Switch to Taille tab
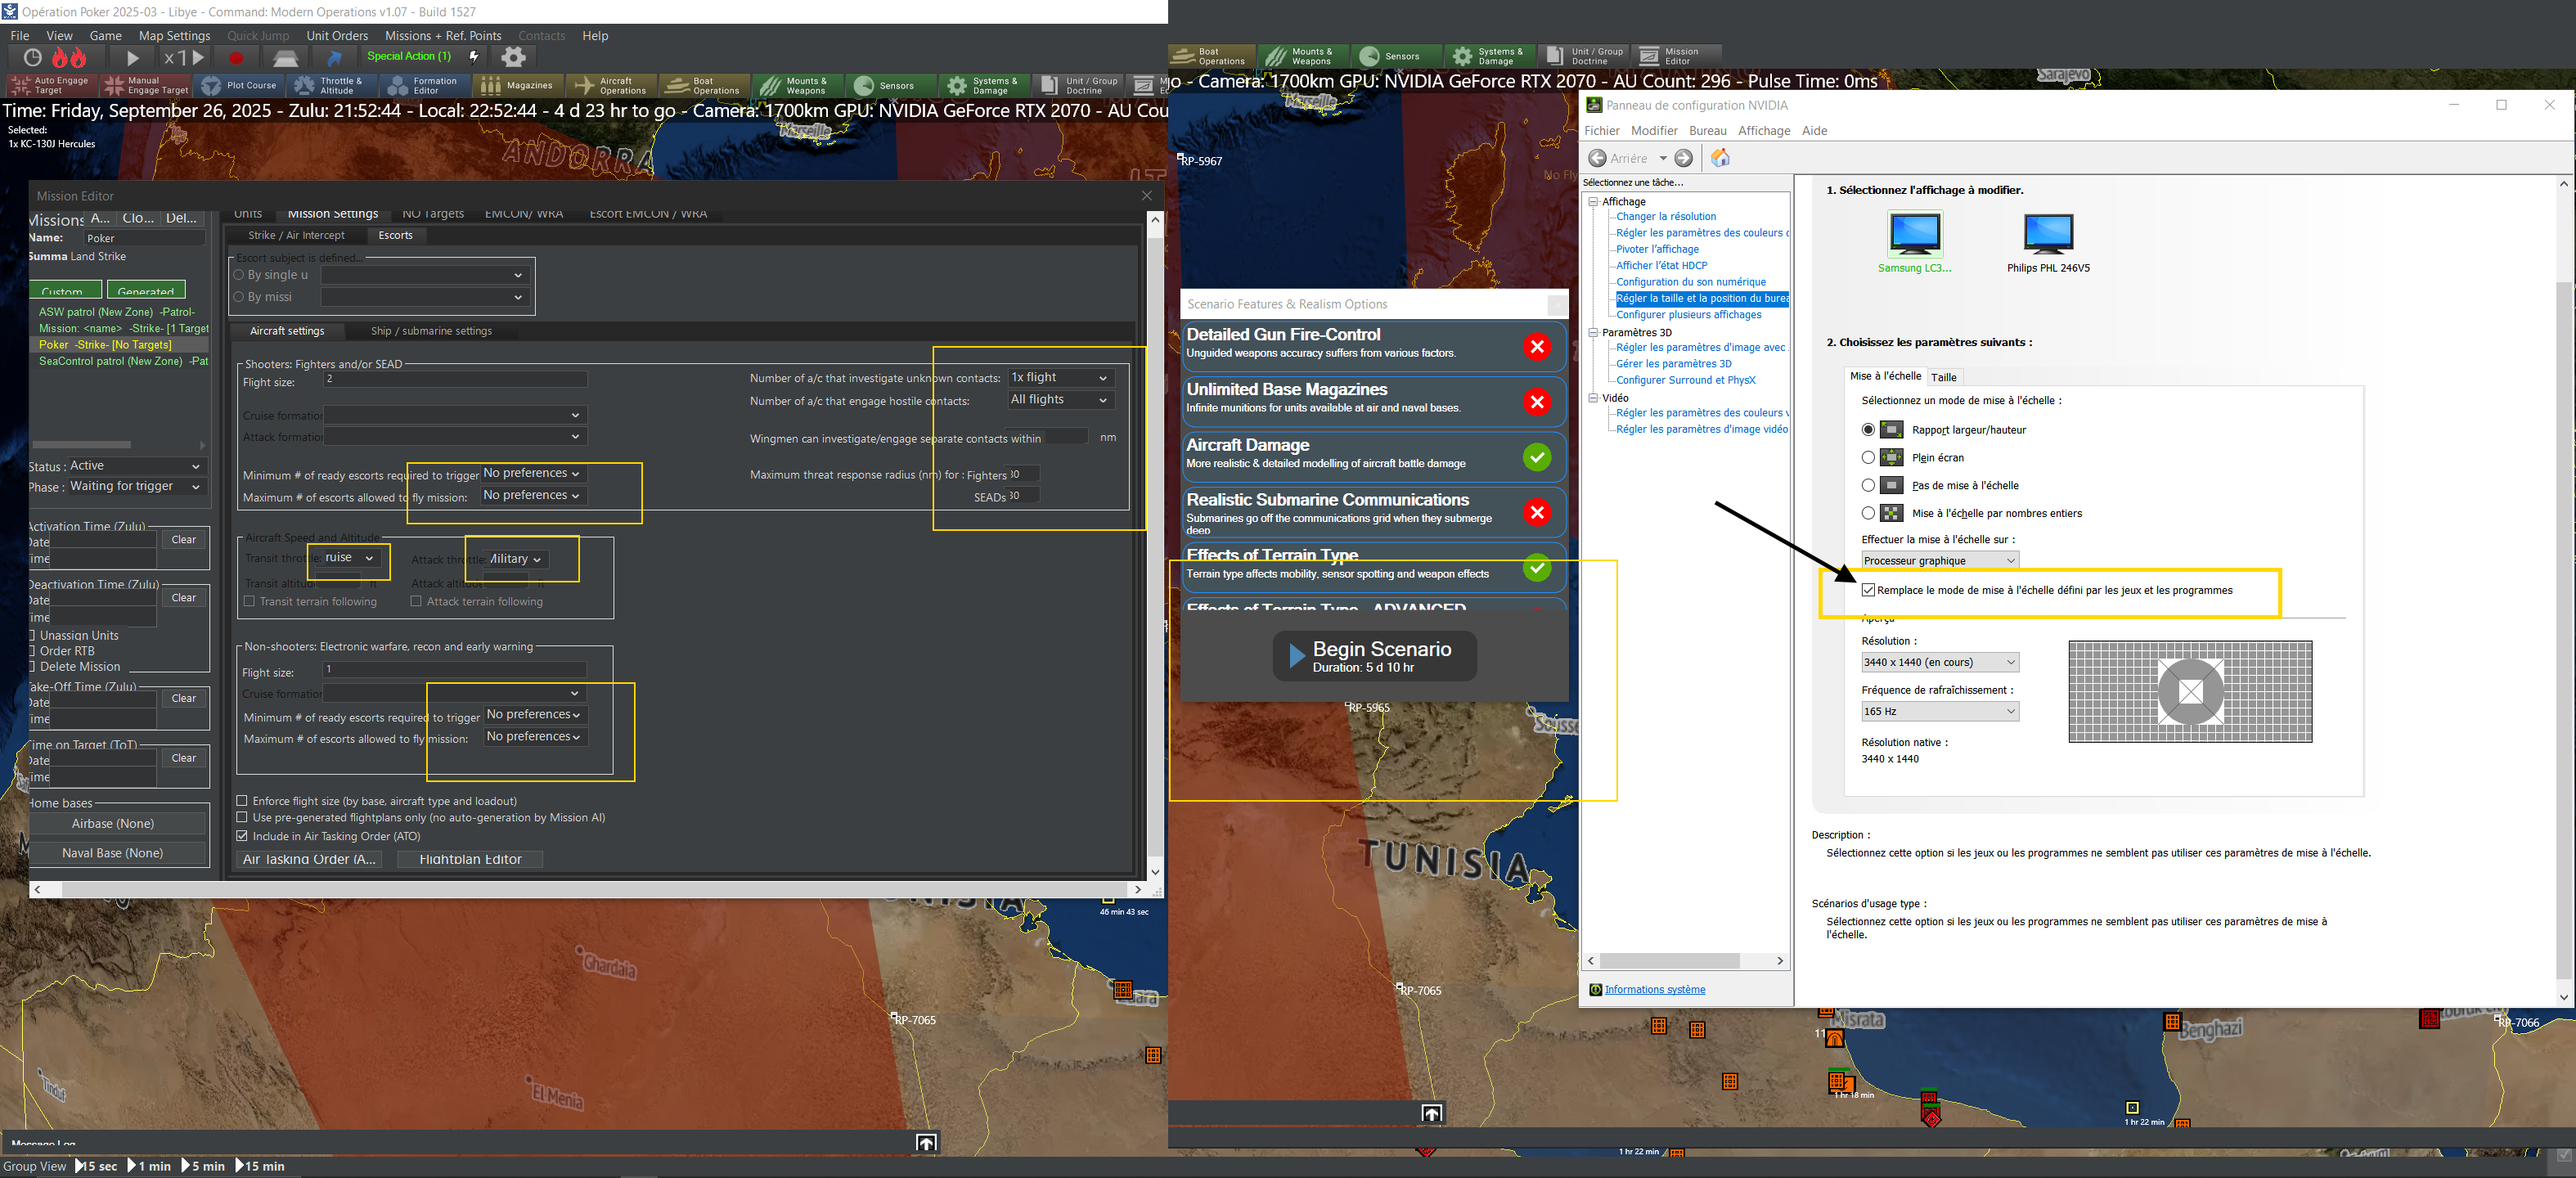The image size is (2576, 1178). pos(1943,377)
